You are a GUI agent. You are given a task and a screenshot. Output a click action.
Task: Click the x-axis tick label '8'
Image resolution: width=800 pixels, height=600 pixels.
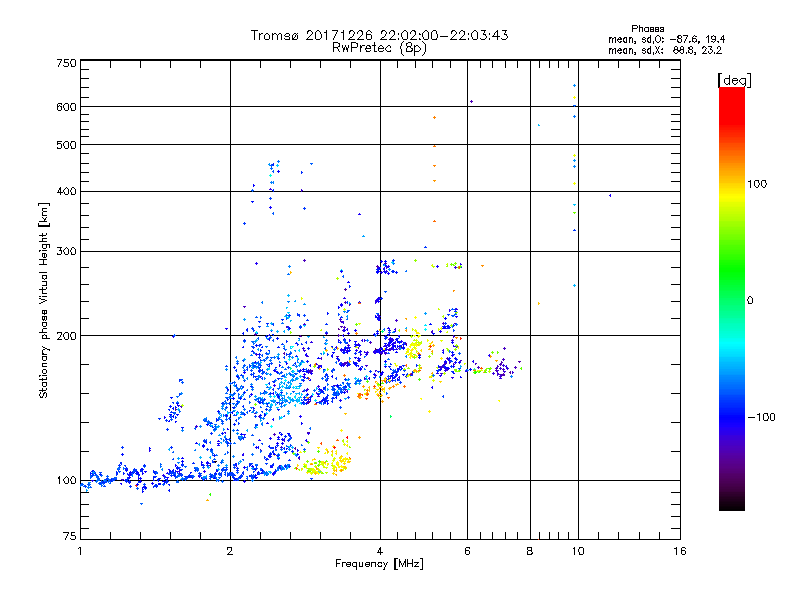coord(530,551)
